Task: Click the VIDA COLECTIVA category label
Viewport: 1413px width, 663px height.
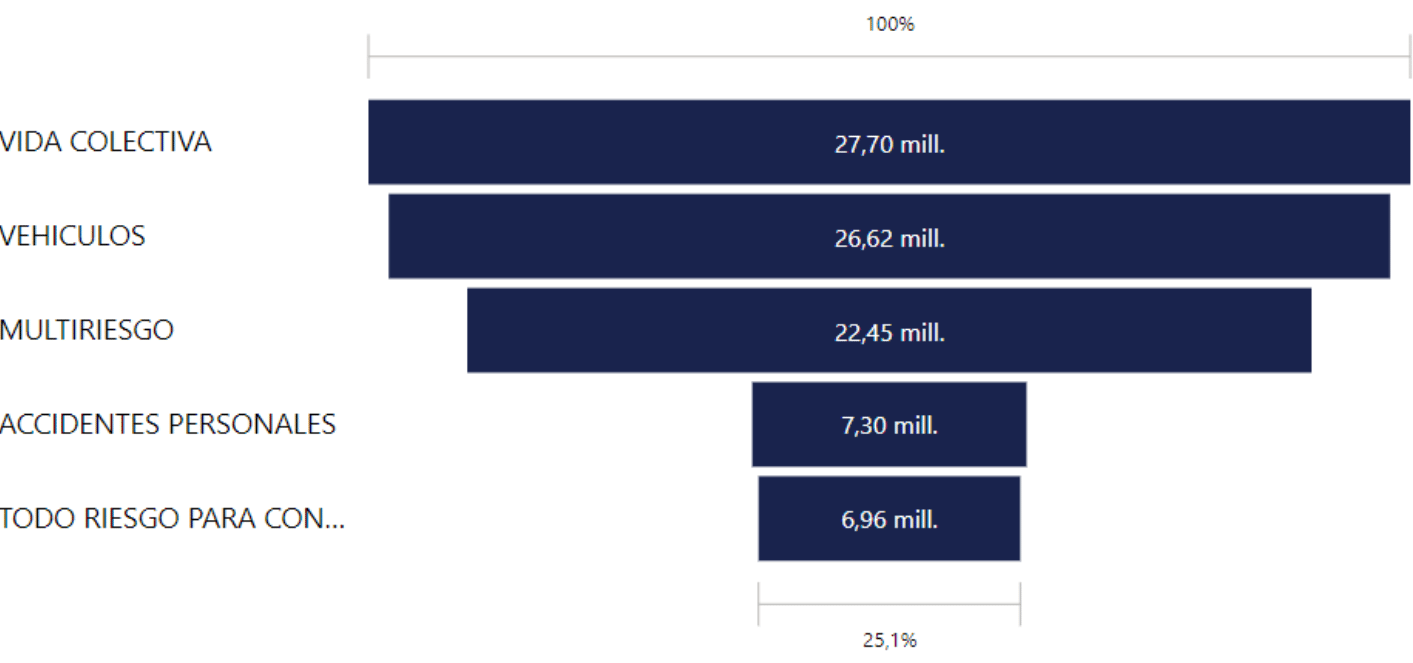Action: coord(105,142)
